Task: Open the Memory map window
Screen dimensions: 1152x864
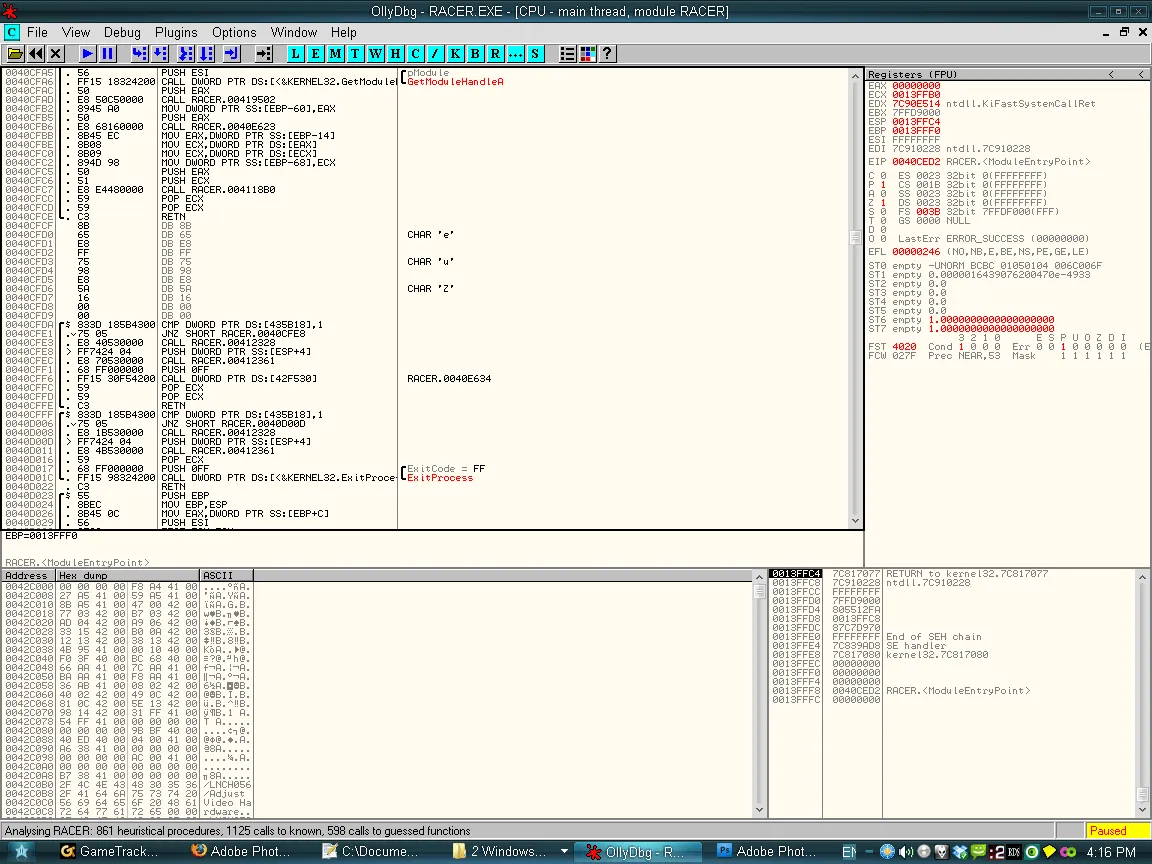Action: [x=336, y=54]
